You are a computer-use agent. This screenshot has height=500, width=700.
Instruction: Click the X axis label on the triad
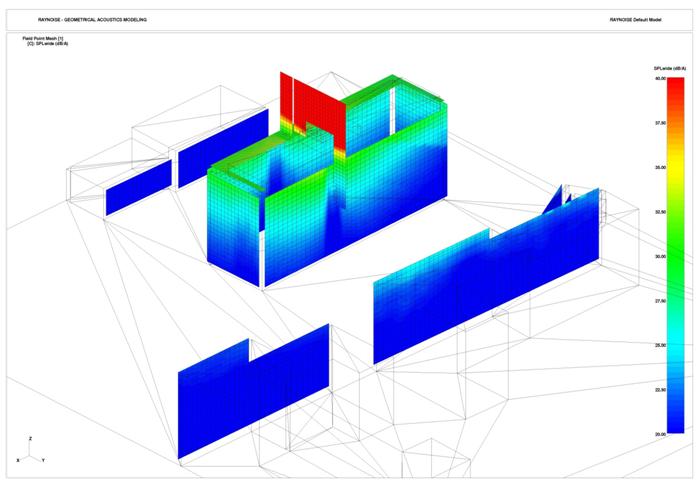pos(18,459)
